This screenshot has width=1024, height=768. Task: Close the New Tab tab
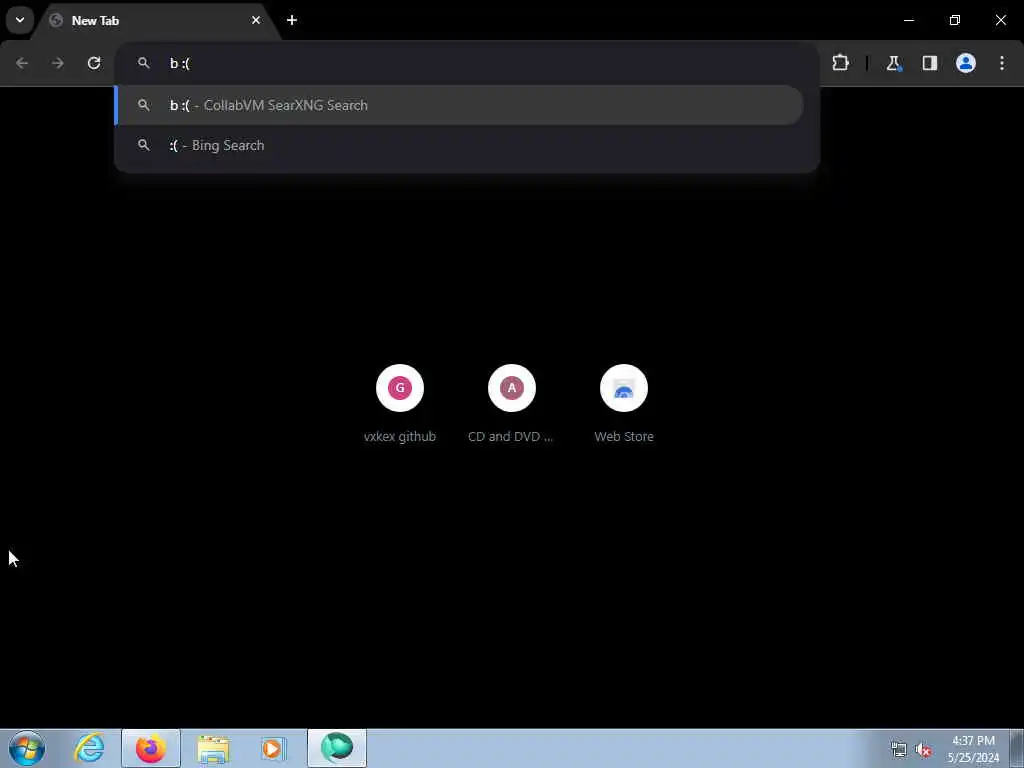pyautogui.click(x=256, y=20)
